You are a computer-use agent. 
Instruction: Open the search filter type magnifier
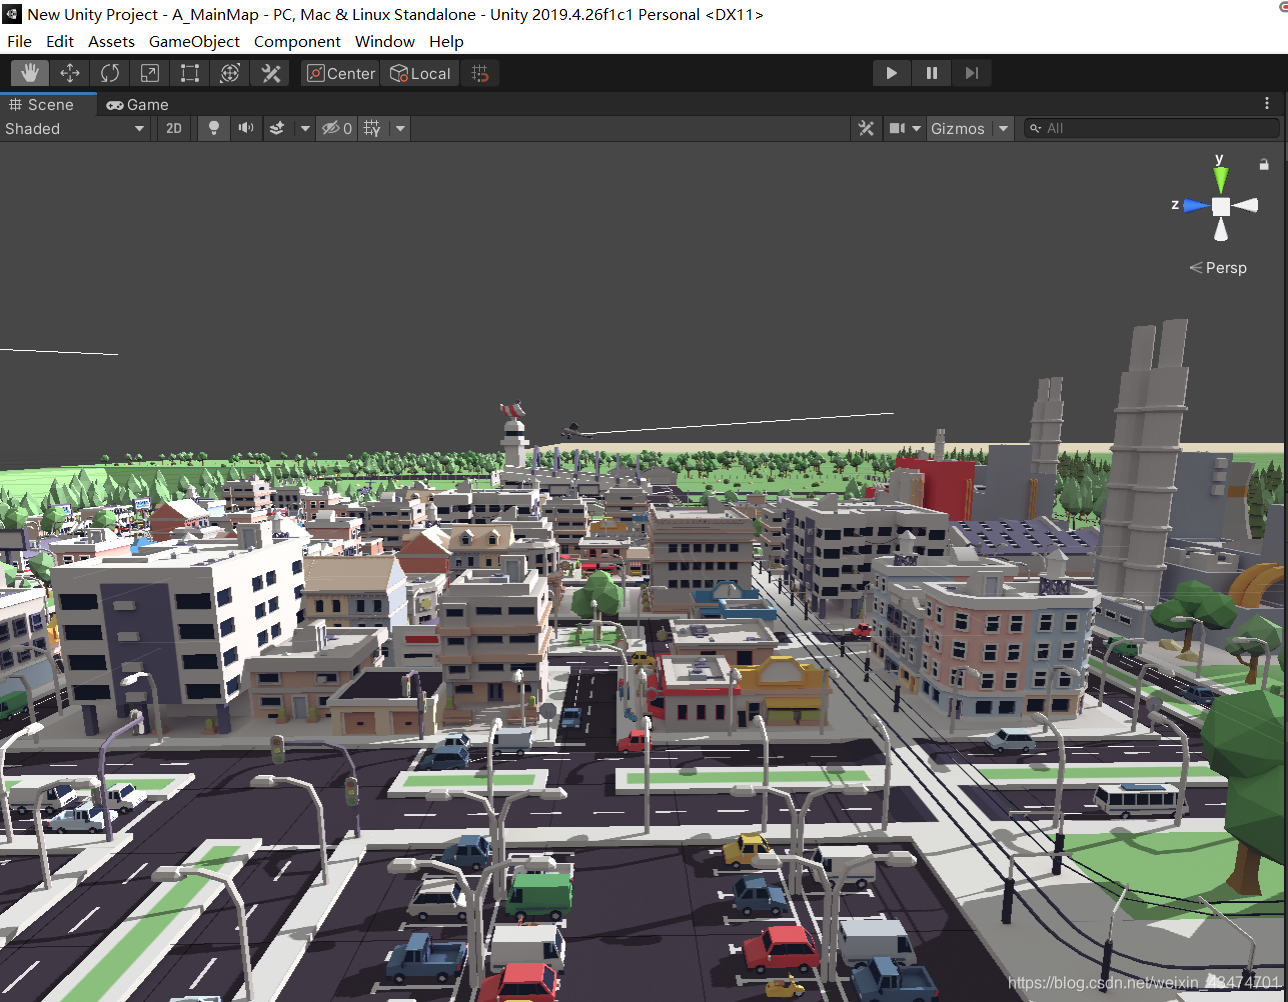tap(1036, 128)
